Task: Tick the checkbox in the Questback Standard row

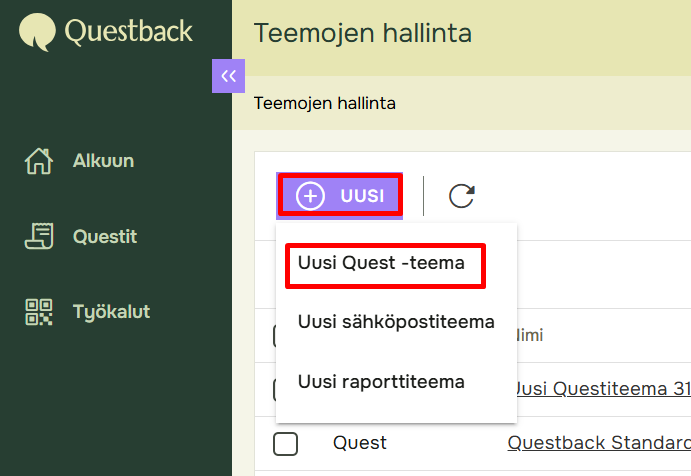Action: (x=286, y=443)
